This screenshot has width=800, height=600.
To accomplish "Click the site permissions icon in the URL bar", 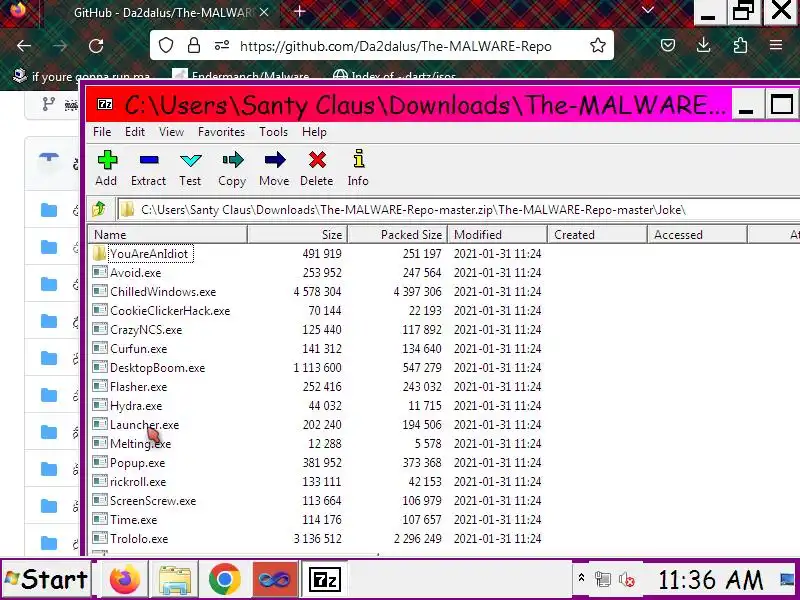I will coord(222,45).
